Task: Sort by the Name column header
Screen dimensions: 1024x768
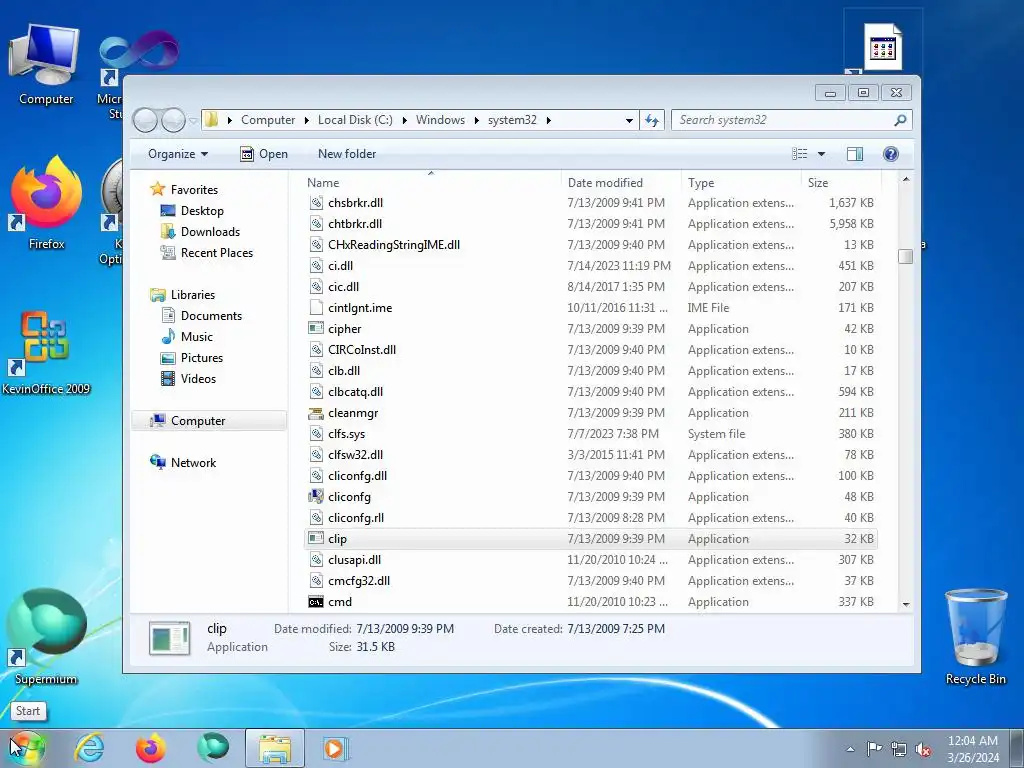Action: (x=431, y=183)
